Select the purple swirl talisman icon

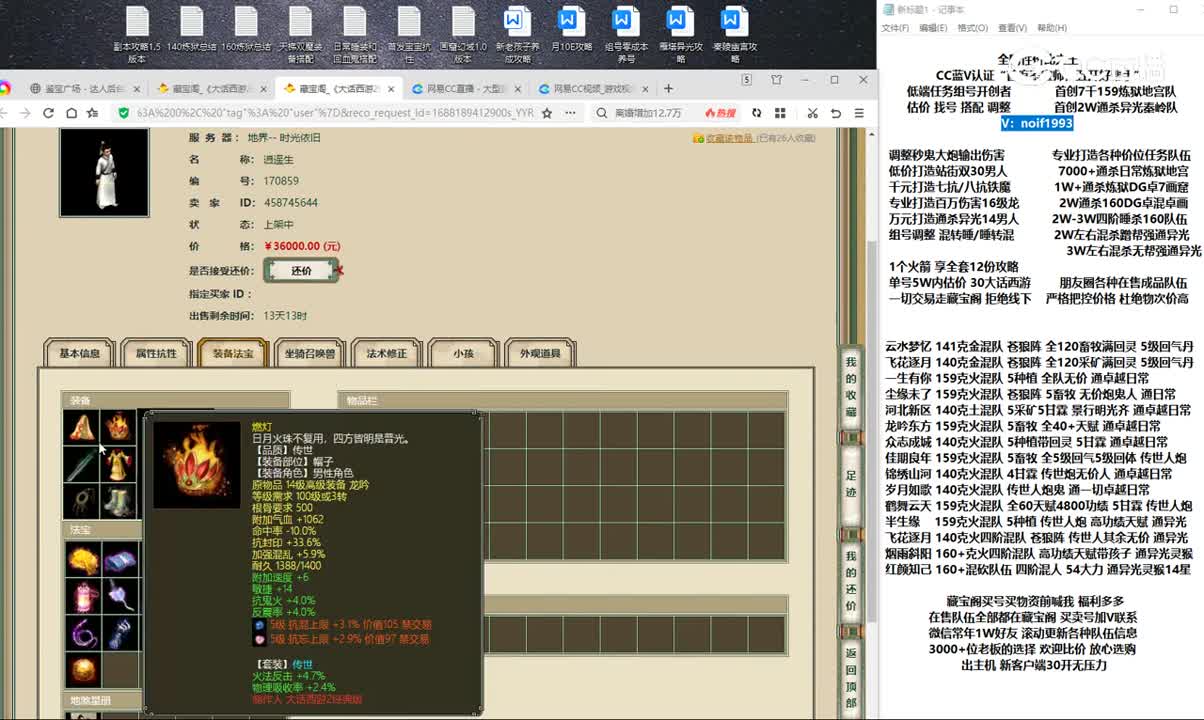[x=82, y=634]
